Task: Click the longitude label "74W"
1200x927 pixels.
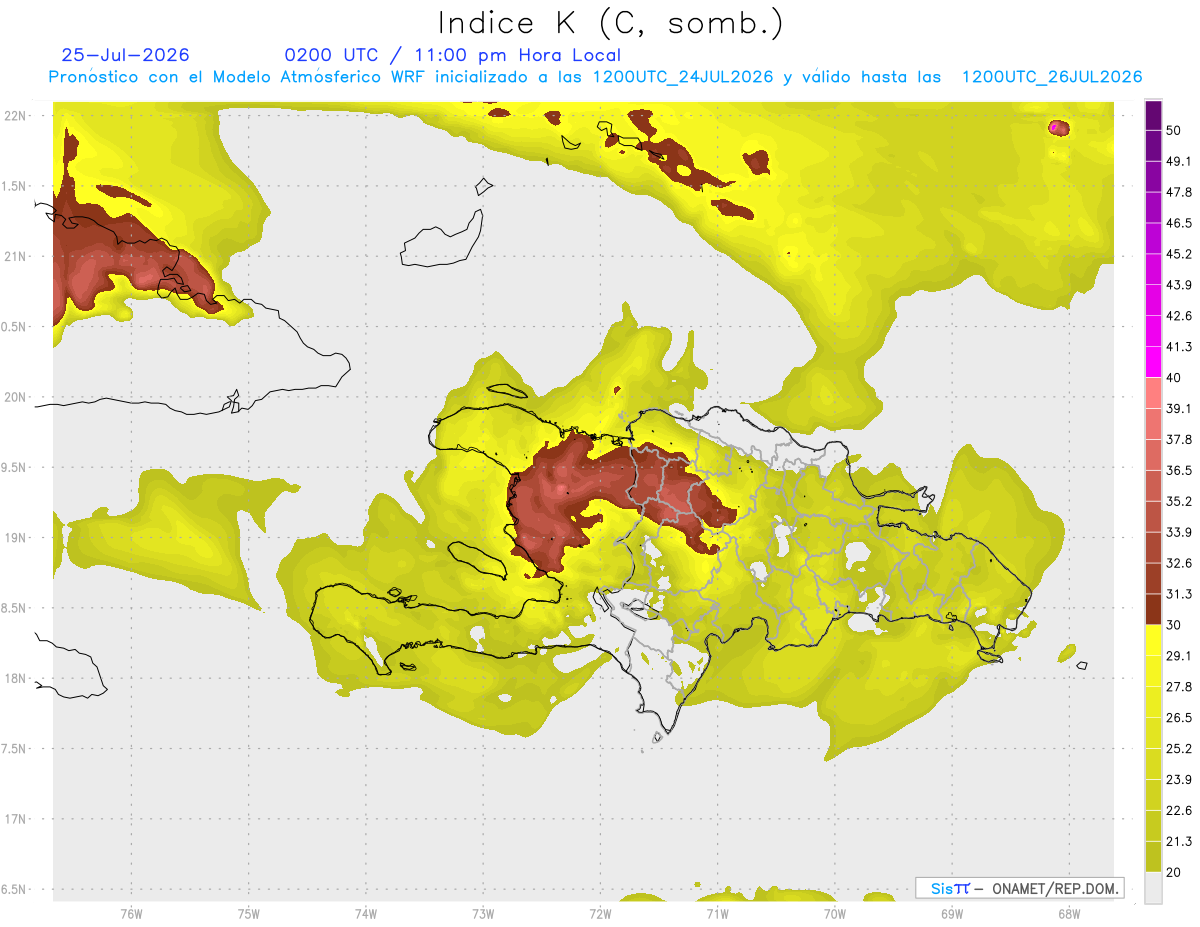Action: point(366,913)
